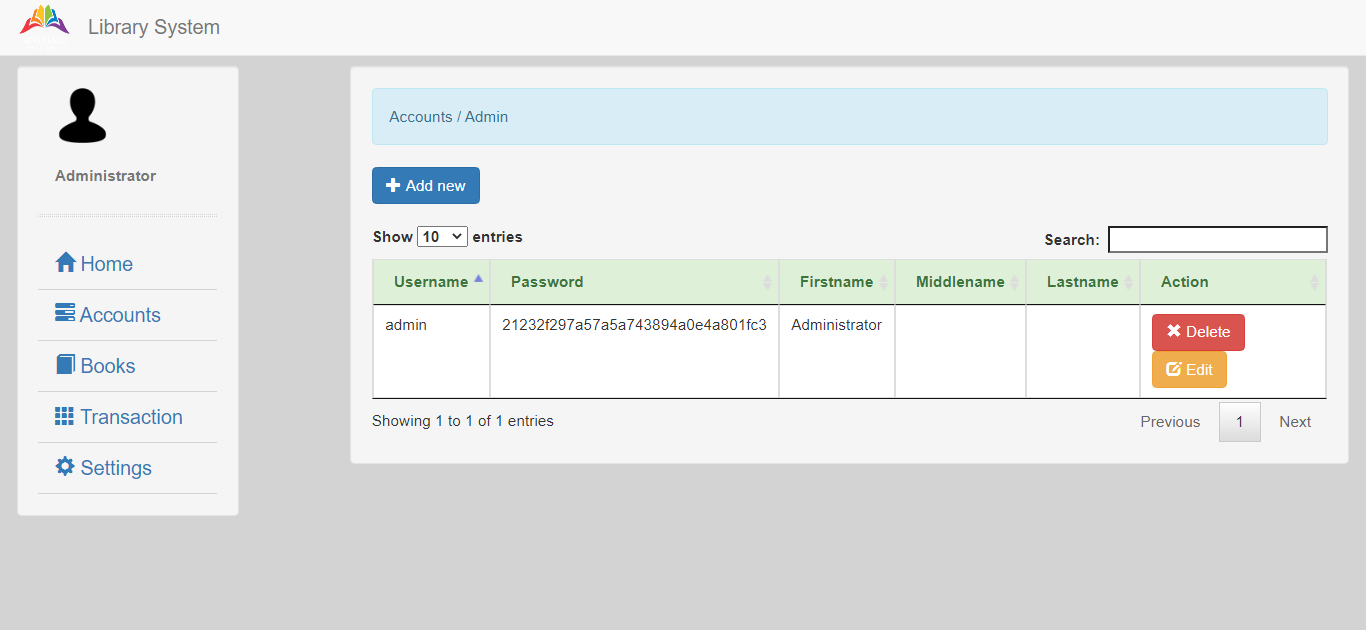
Task: Go to page 1 in pagination
Action: [1239, 421]
